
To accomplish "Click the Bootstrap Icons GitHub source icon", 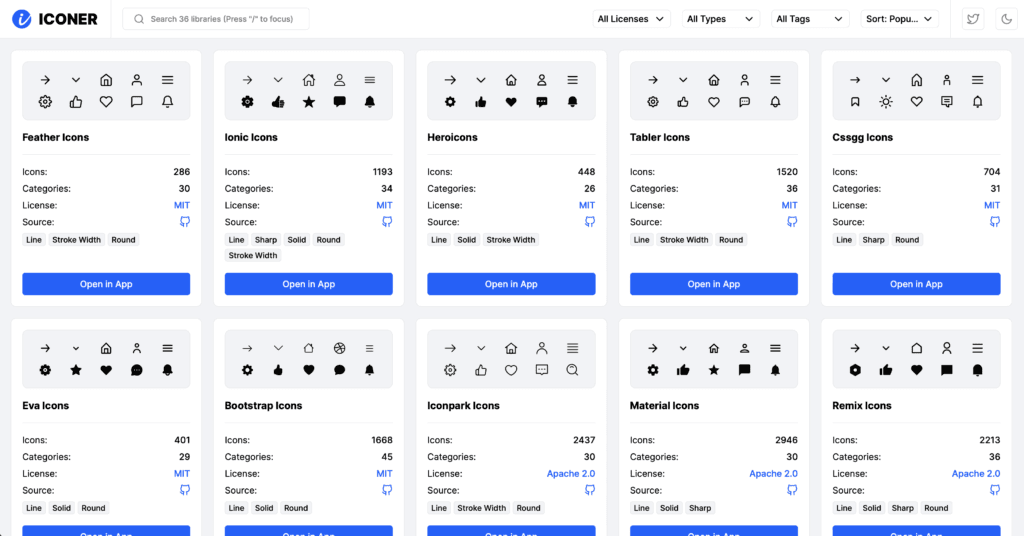I will coord(387,490).
